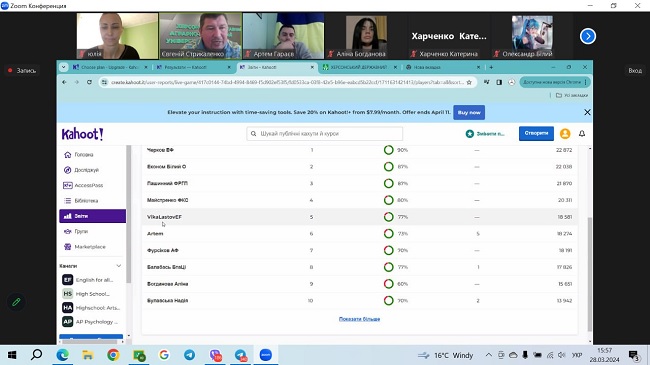Screen dimensions: 650x365
Task: Open the Library item in sidebar
Action: pyautogui.click(x=81, y=201)
